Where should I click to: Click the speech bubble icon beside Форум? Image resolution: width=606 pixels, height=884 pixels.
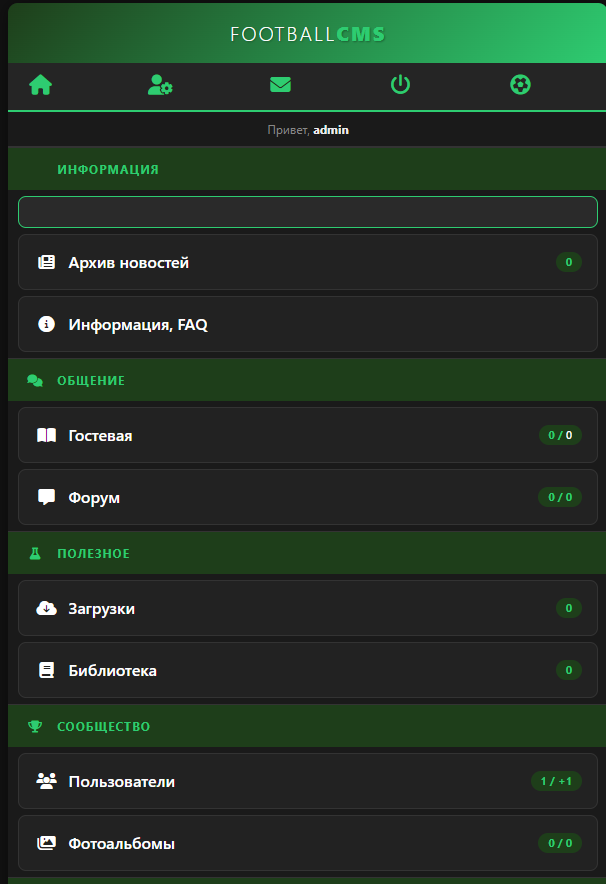(x=46, y=497)
